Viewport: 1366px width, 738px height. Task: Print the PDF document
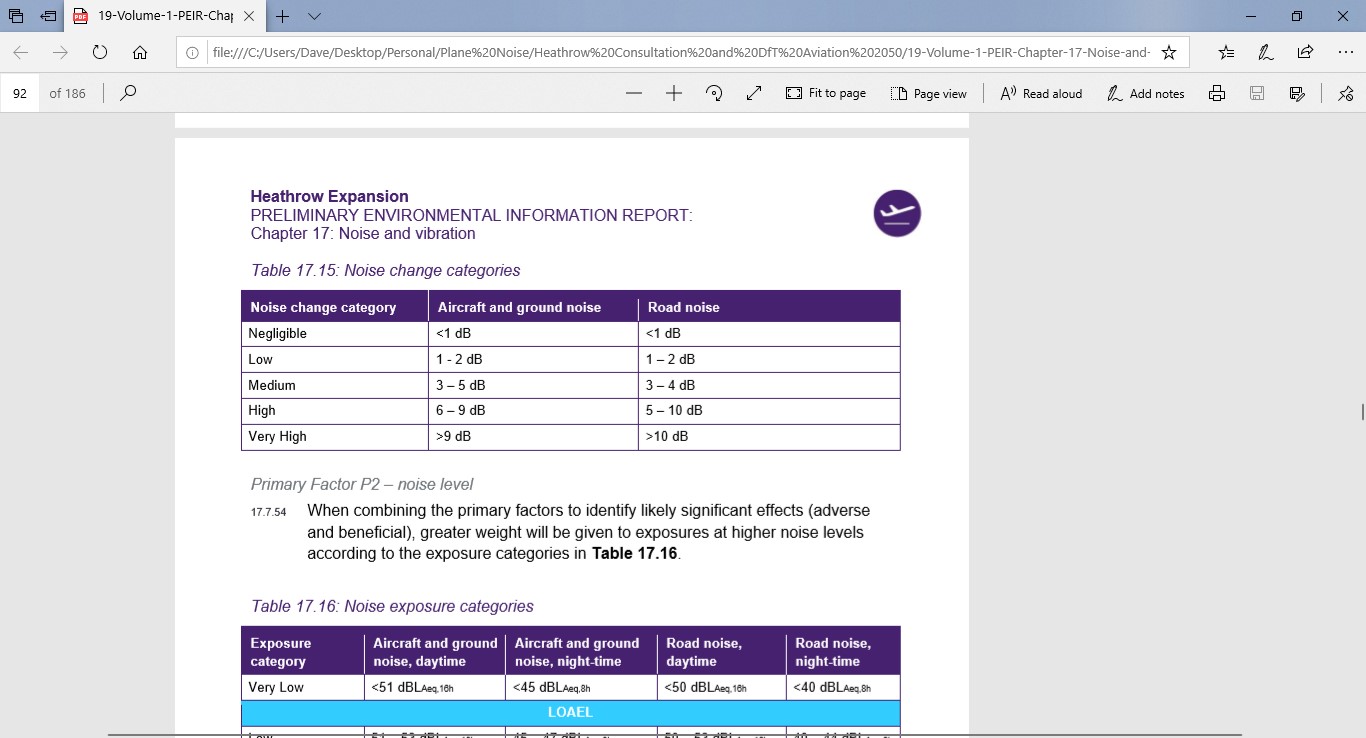click(1217, 93)
